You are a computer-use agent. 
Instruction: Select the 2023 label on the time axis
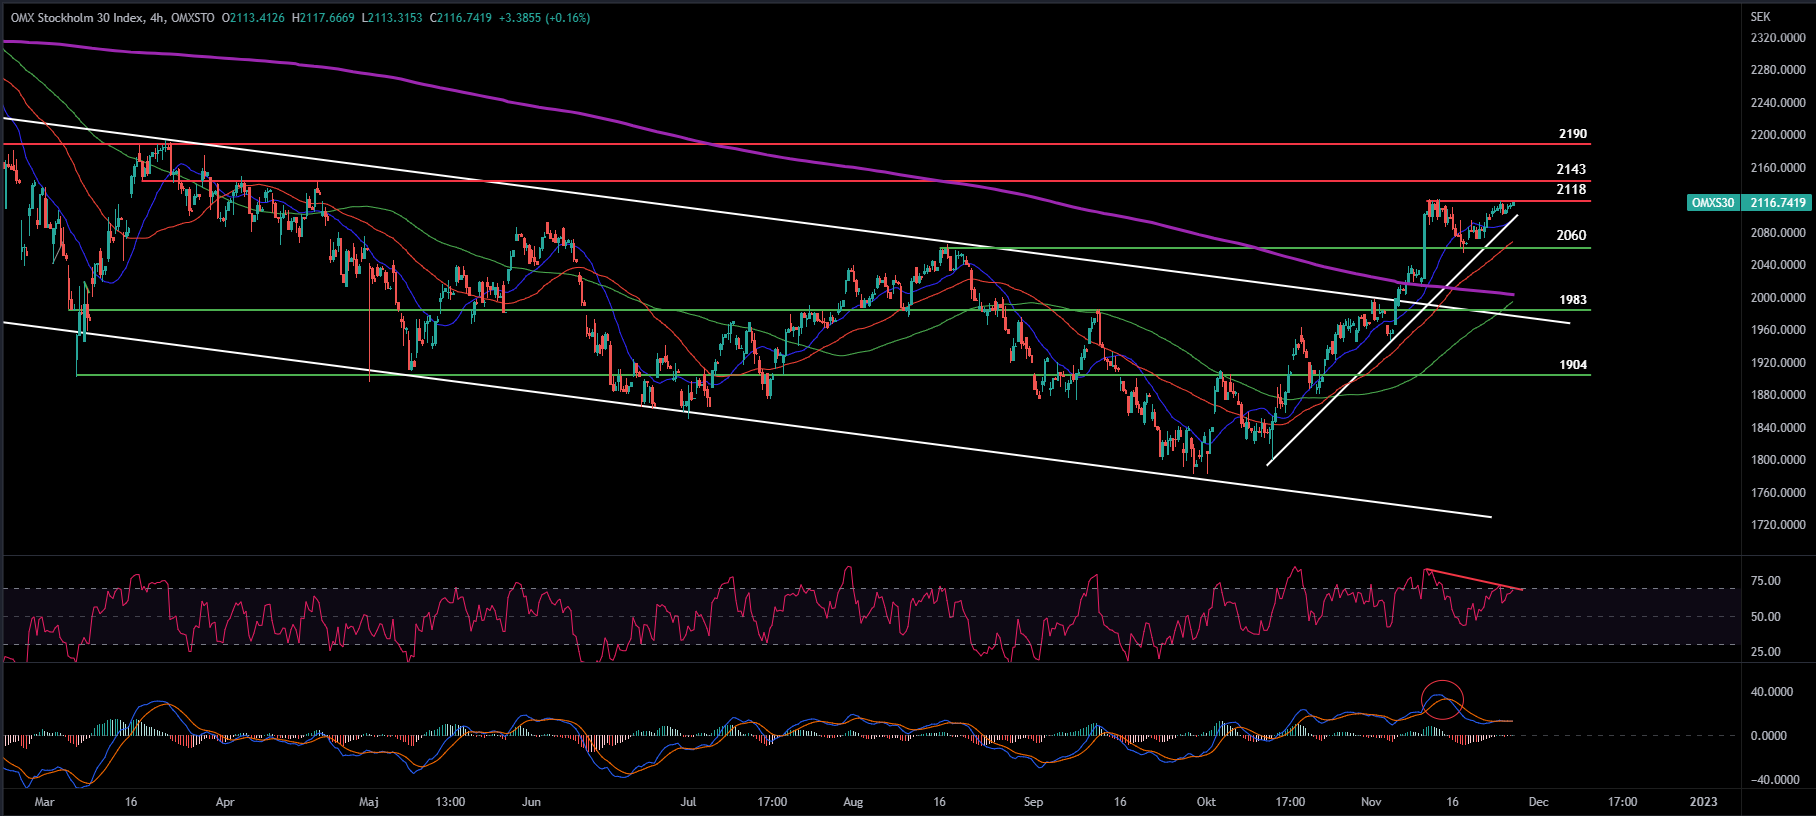tap(1703, 802)
